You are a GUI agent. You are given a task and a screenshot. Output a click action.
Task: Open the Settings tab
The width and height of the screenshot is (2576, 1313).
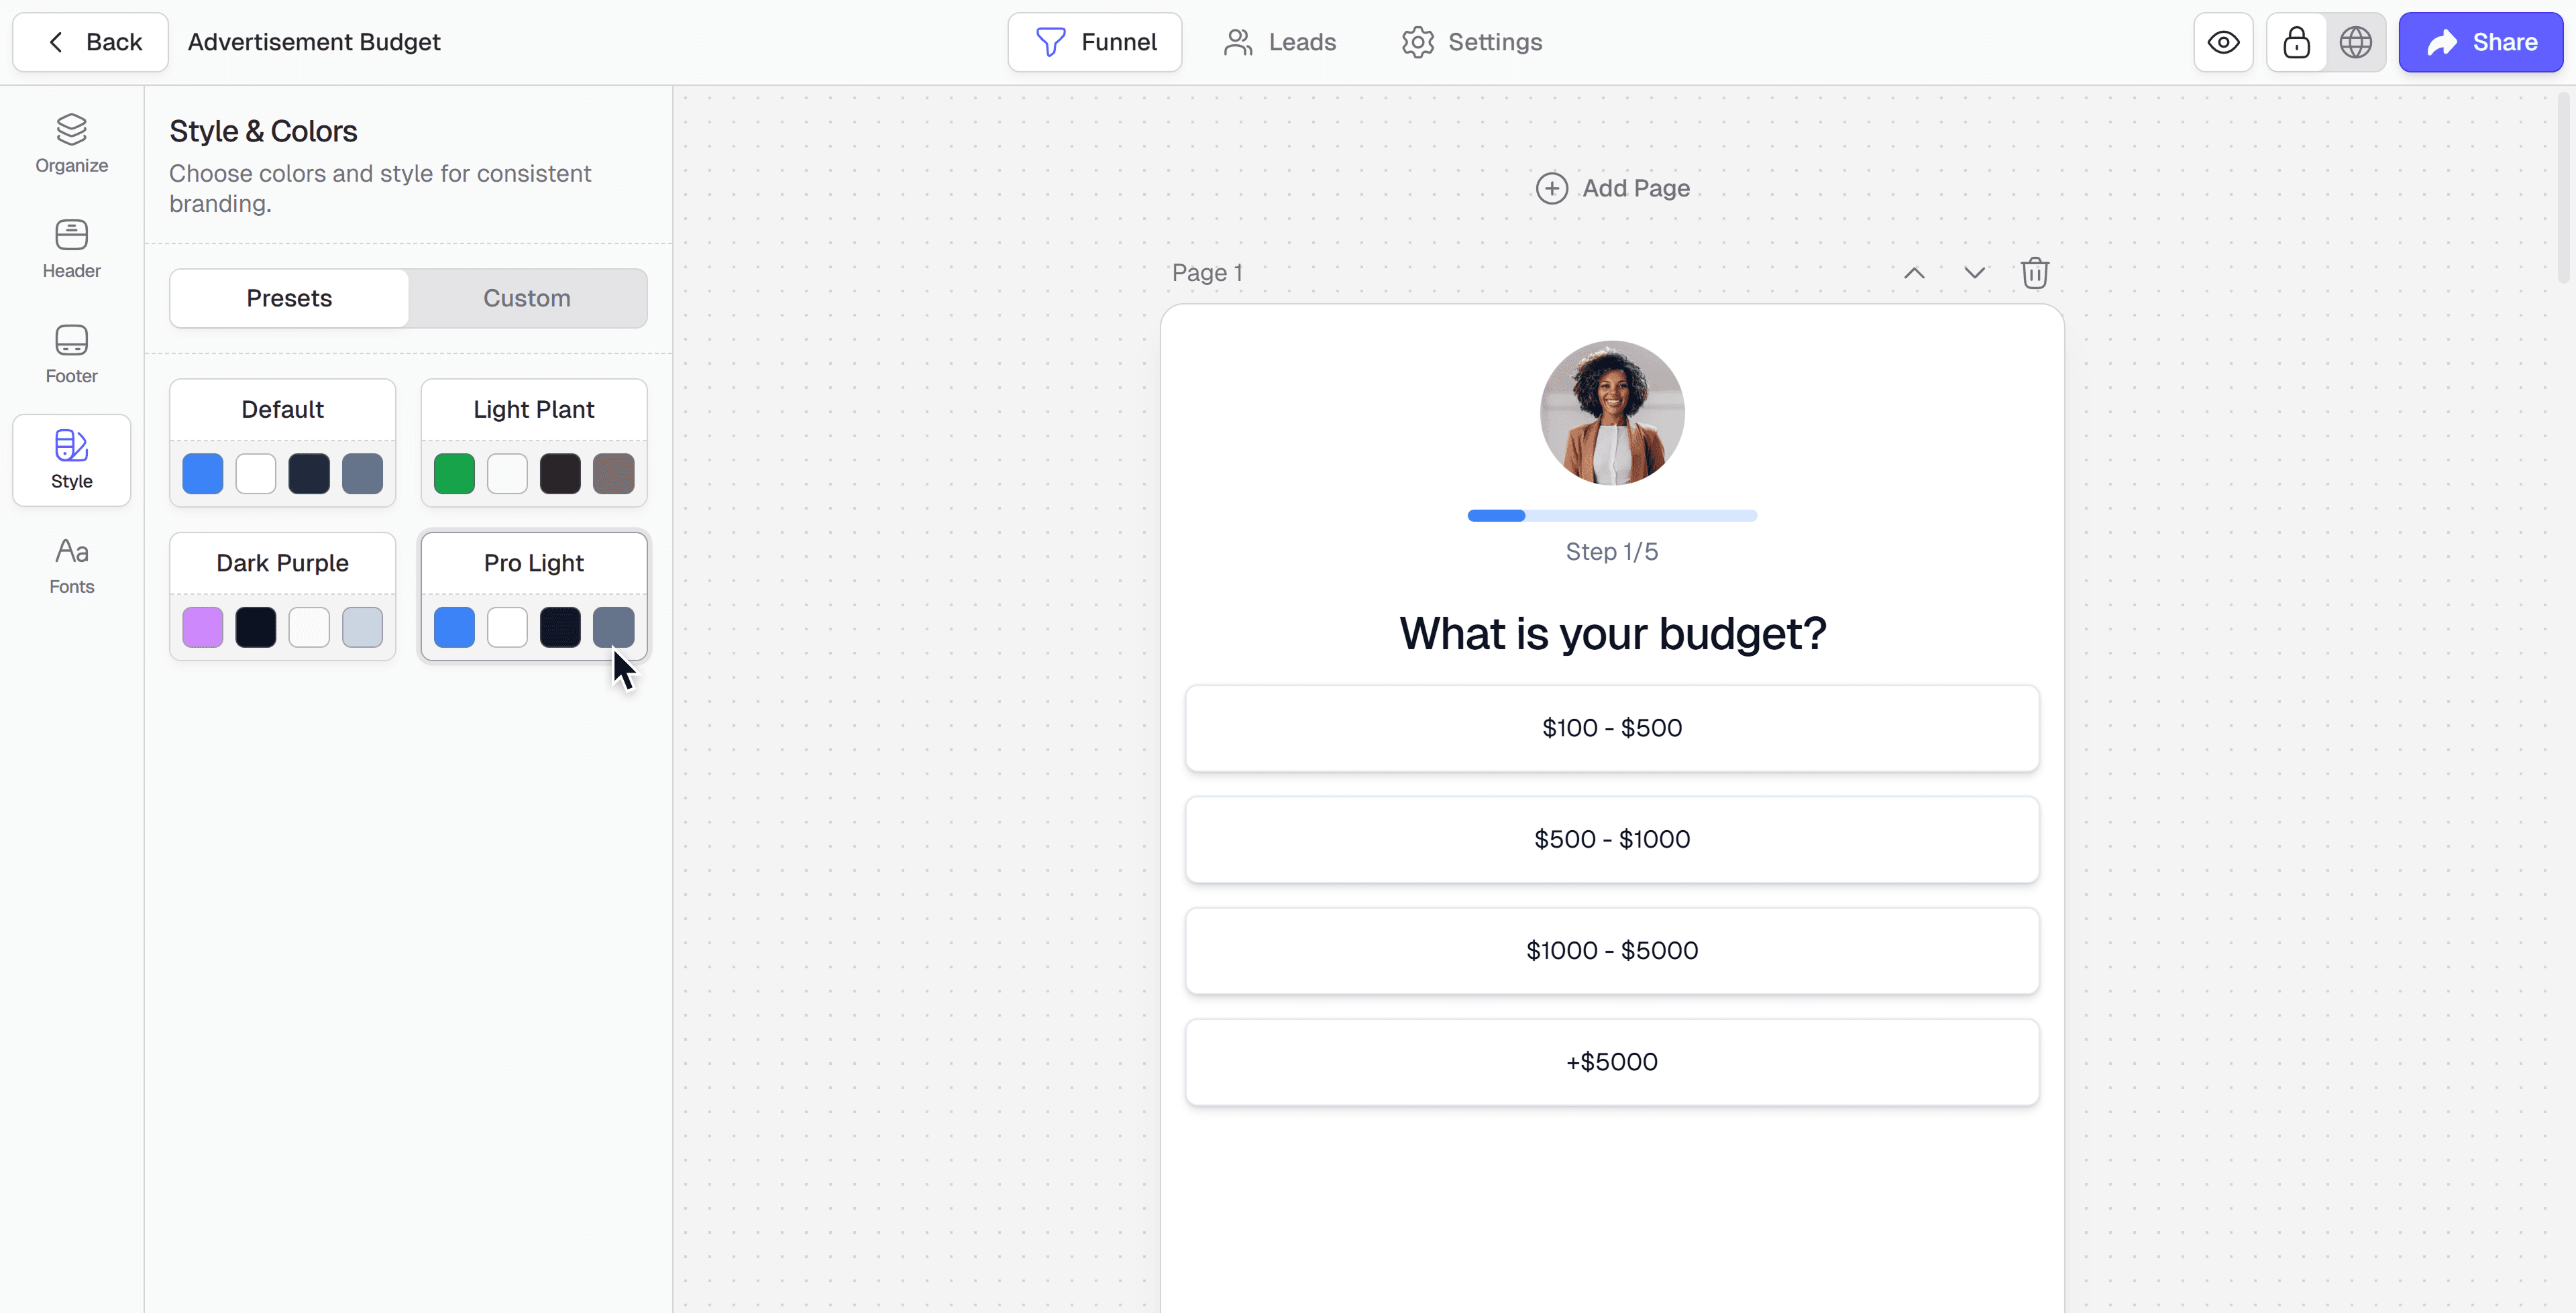tap(1472, 42)
